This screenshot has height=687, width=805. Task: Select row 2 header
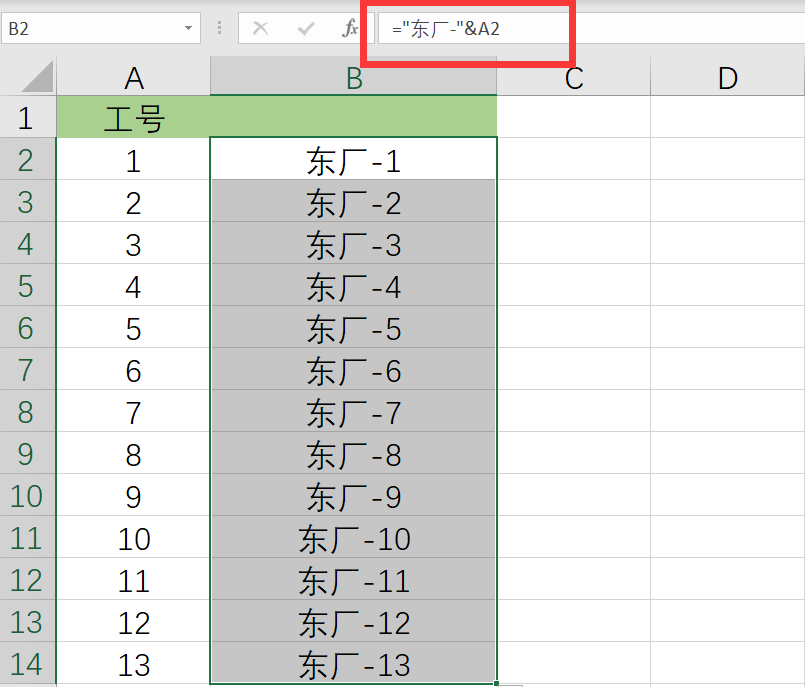[x=28, y=159]
